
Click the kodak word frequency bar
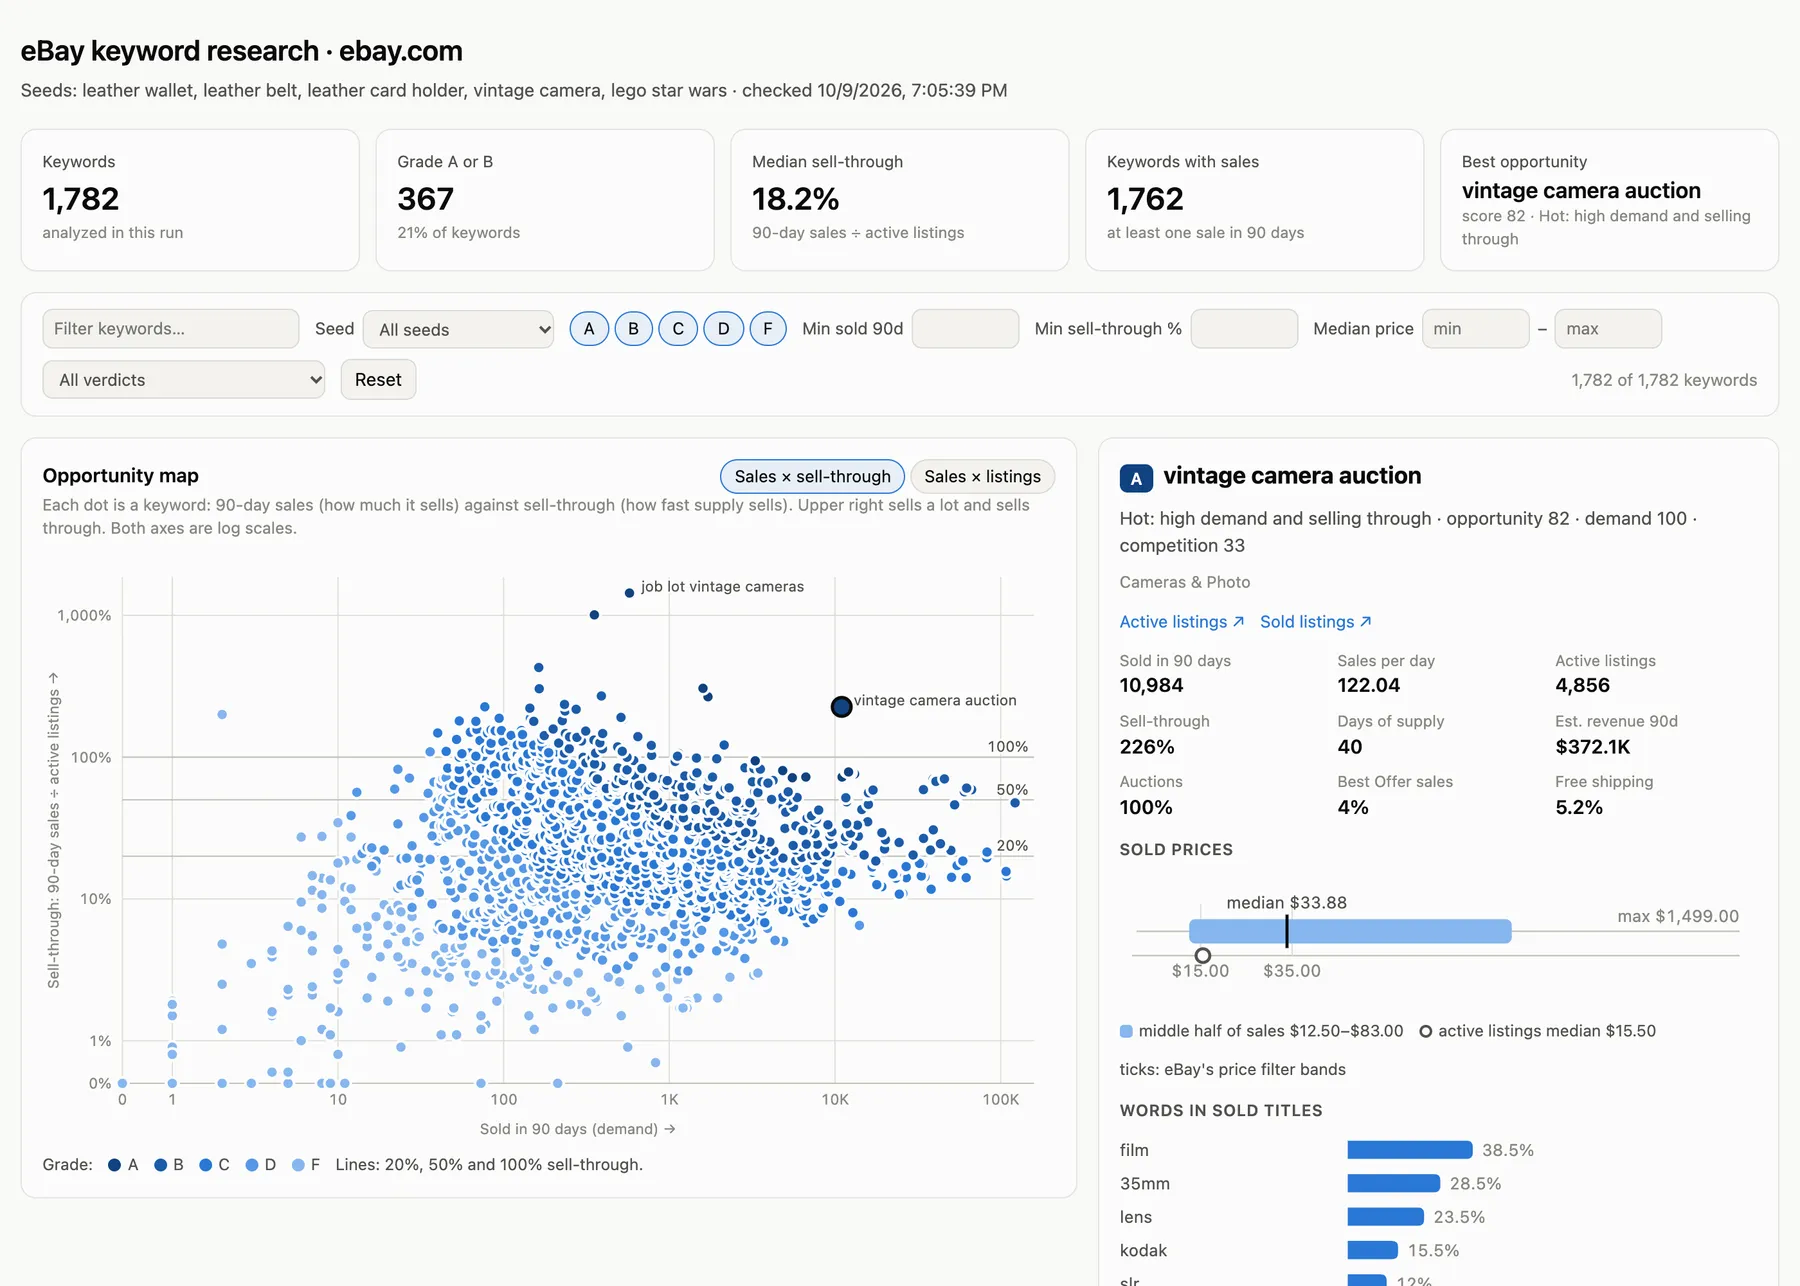1373,1250
